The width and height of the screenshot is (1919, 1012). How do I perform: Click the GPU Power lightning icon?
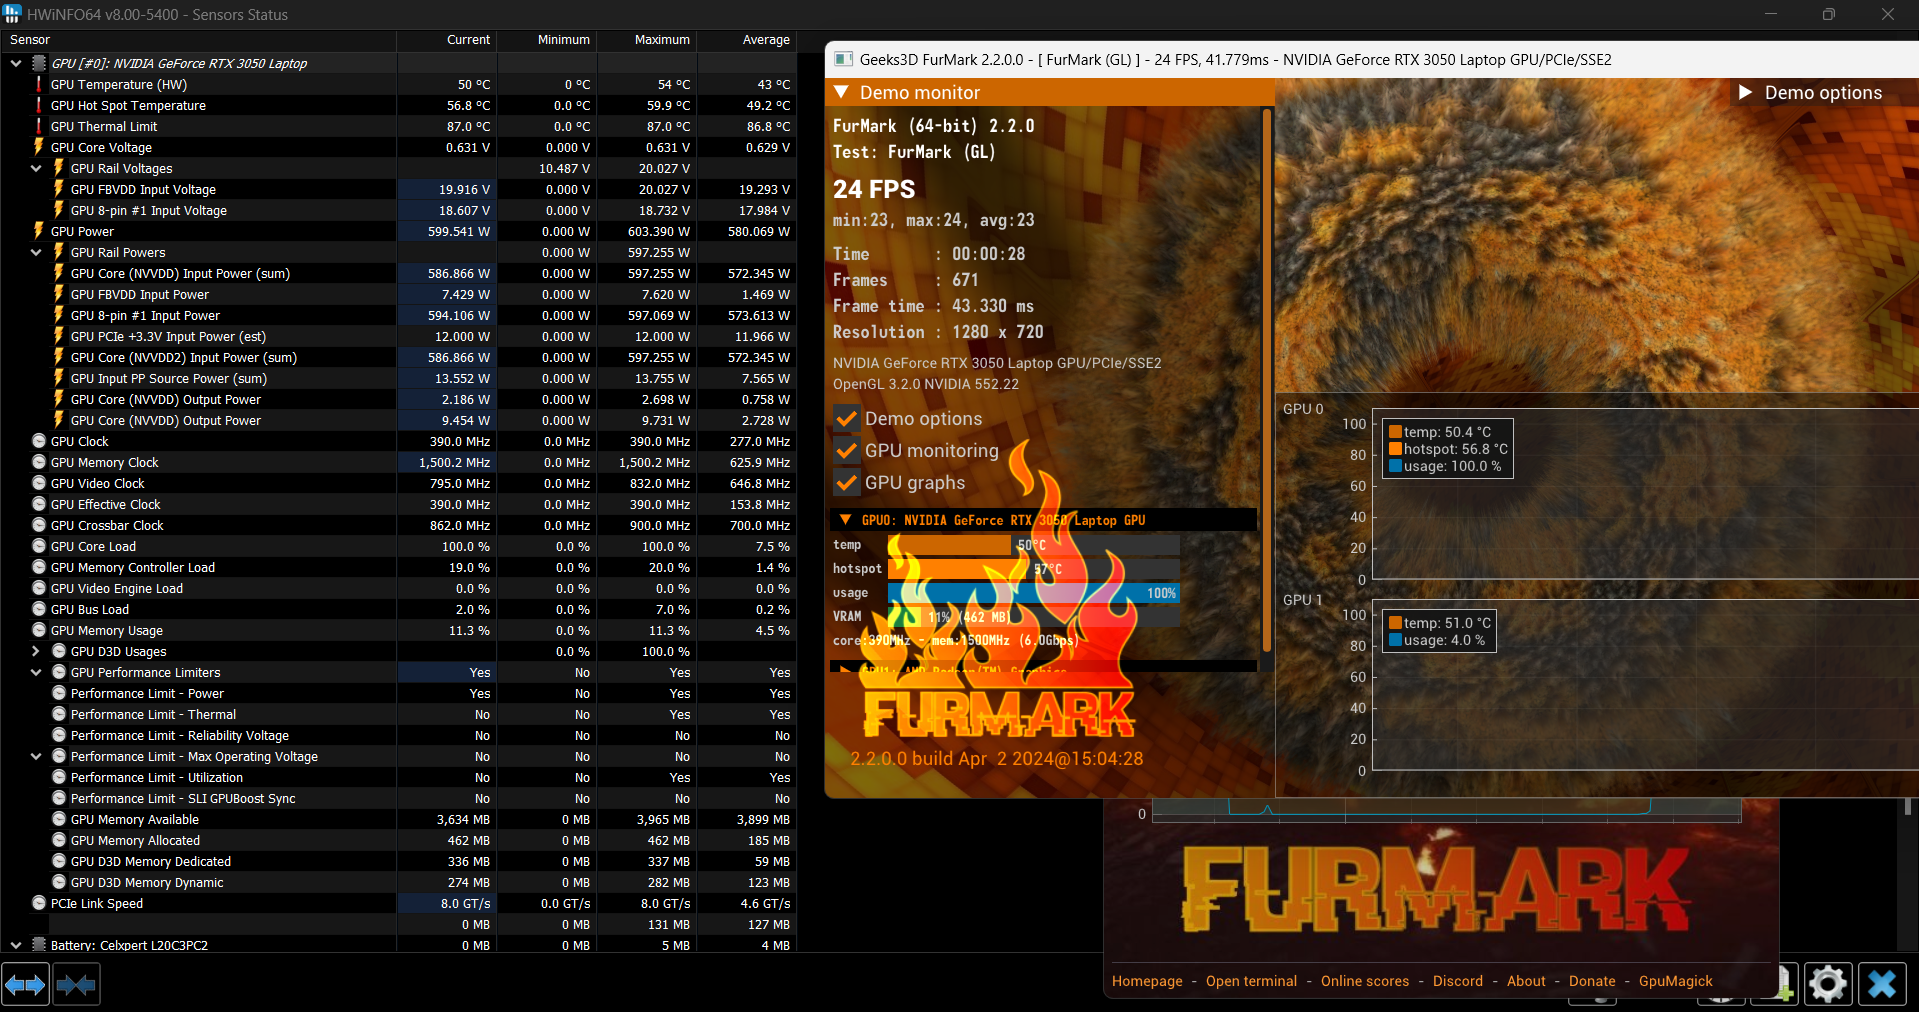point(39,231)
